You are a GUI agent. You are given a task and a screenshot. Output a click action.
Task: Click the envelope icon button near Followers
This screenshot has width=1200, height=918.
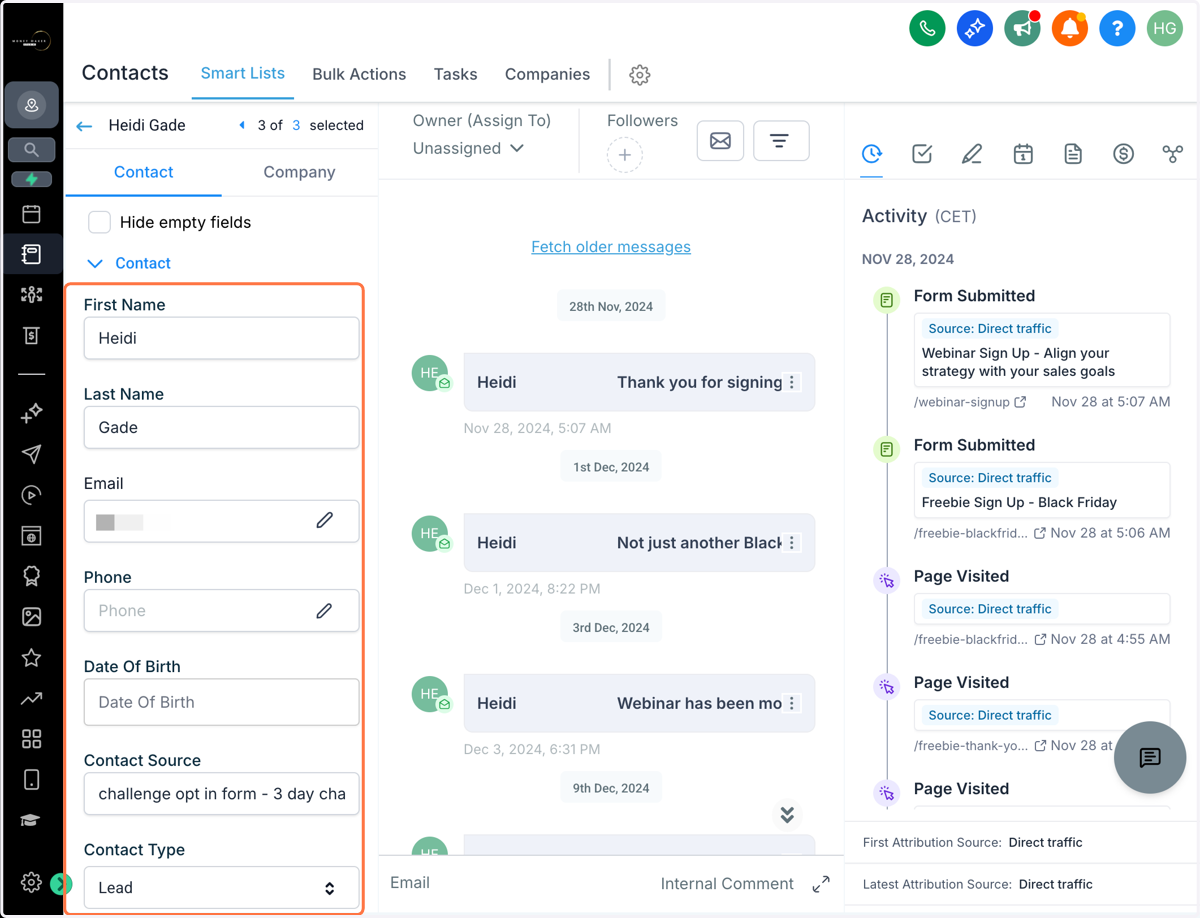(x=720, y=141)
